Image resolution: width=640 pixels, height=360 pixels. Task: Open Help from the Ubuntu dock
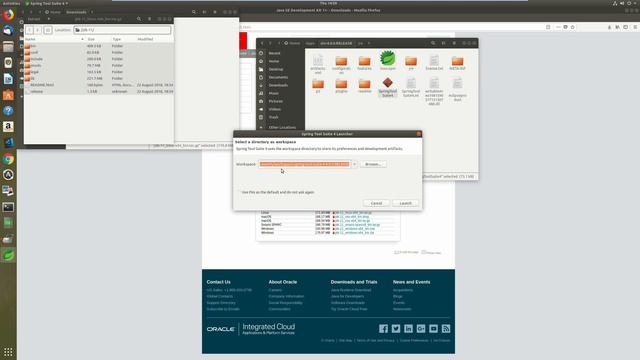(8, 111)
